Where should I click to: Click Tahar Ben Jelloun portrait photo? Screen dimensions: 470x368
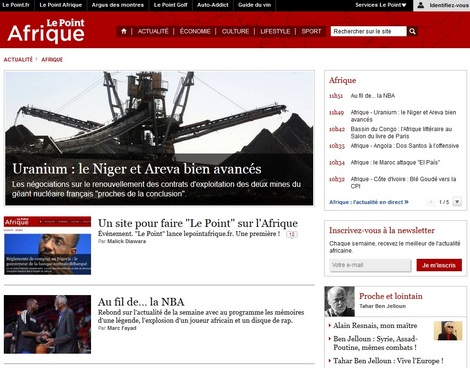pos(340,301)
